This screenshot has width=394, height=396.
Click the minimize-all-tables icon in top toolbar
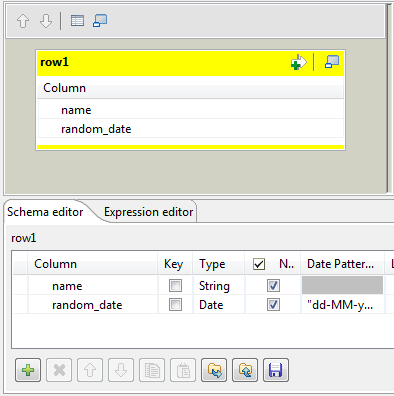pyautogui.click(x=100, y=21)
